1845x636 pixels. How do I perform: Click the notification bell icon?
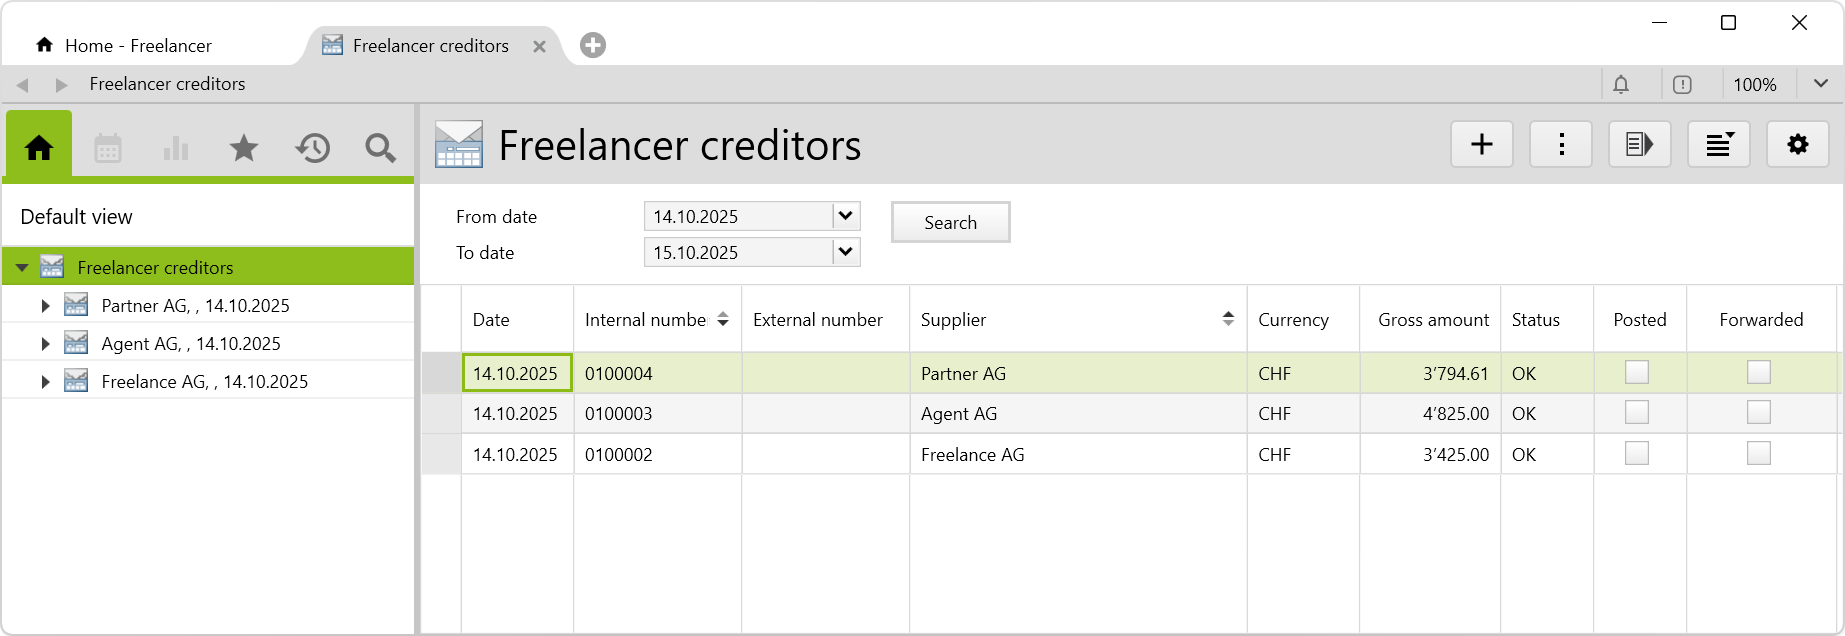click(1621, 85)
